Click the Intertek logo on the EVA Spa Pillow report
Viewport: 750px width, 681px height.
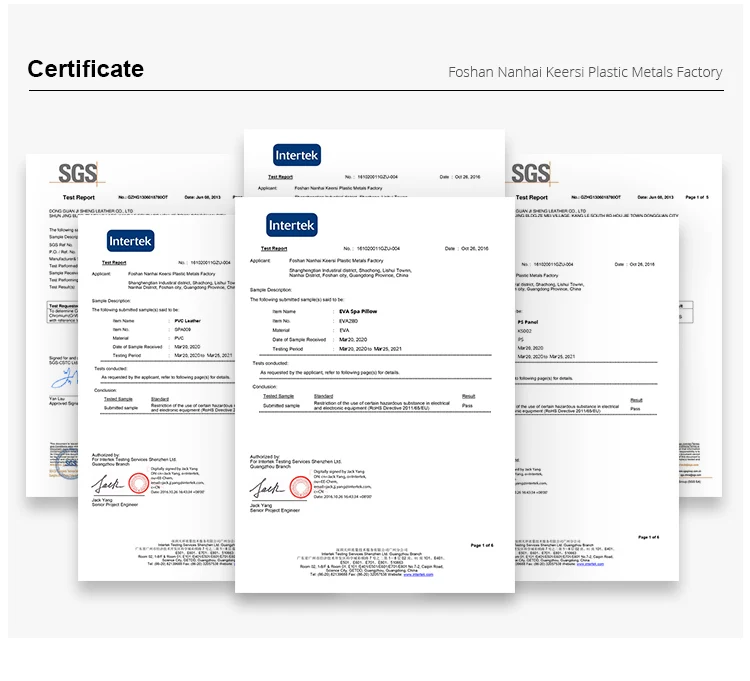[x=292, y=225]
